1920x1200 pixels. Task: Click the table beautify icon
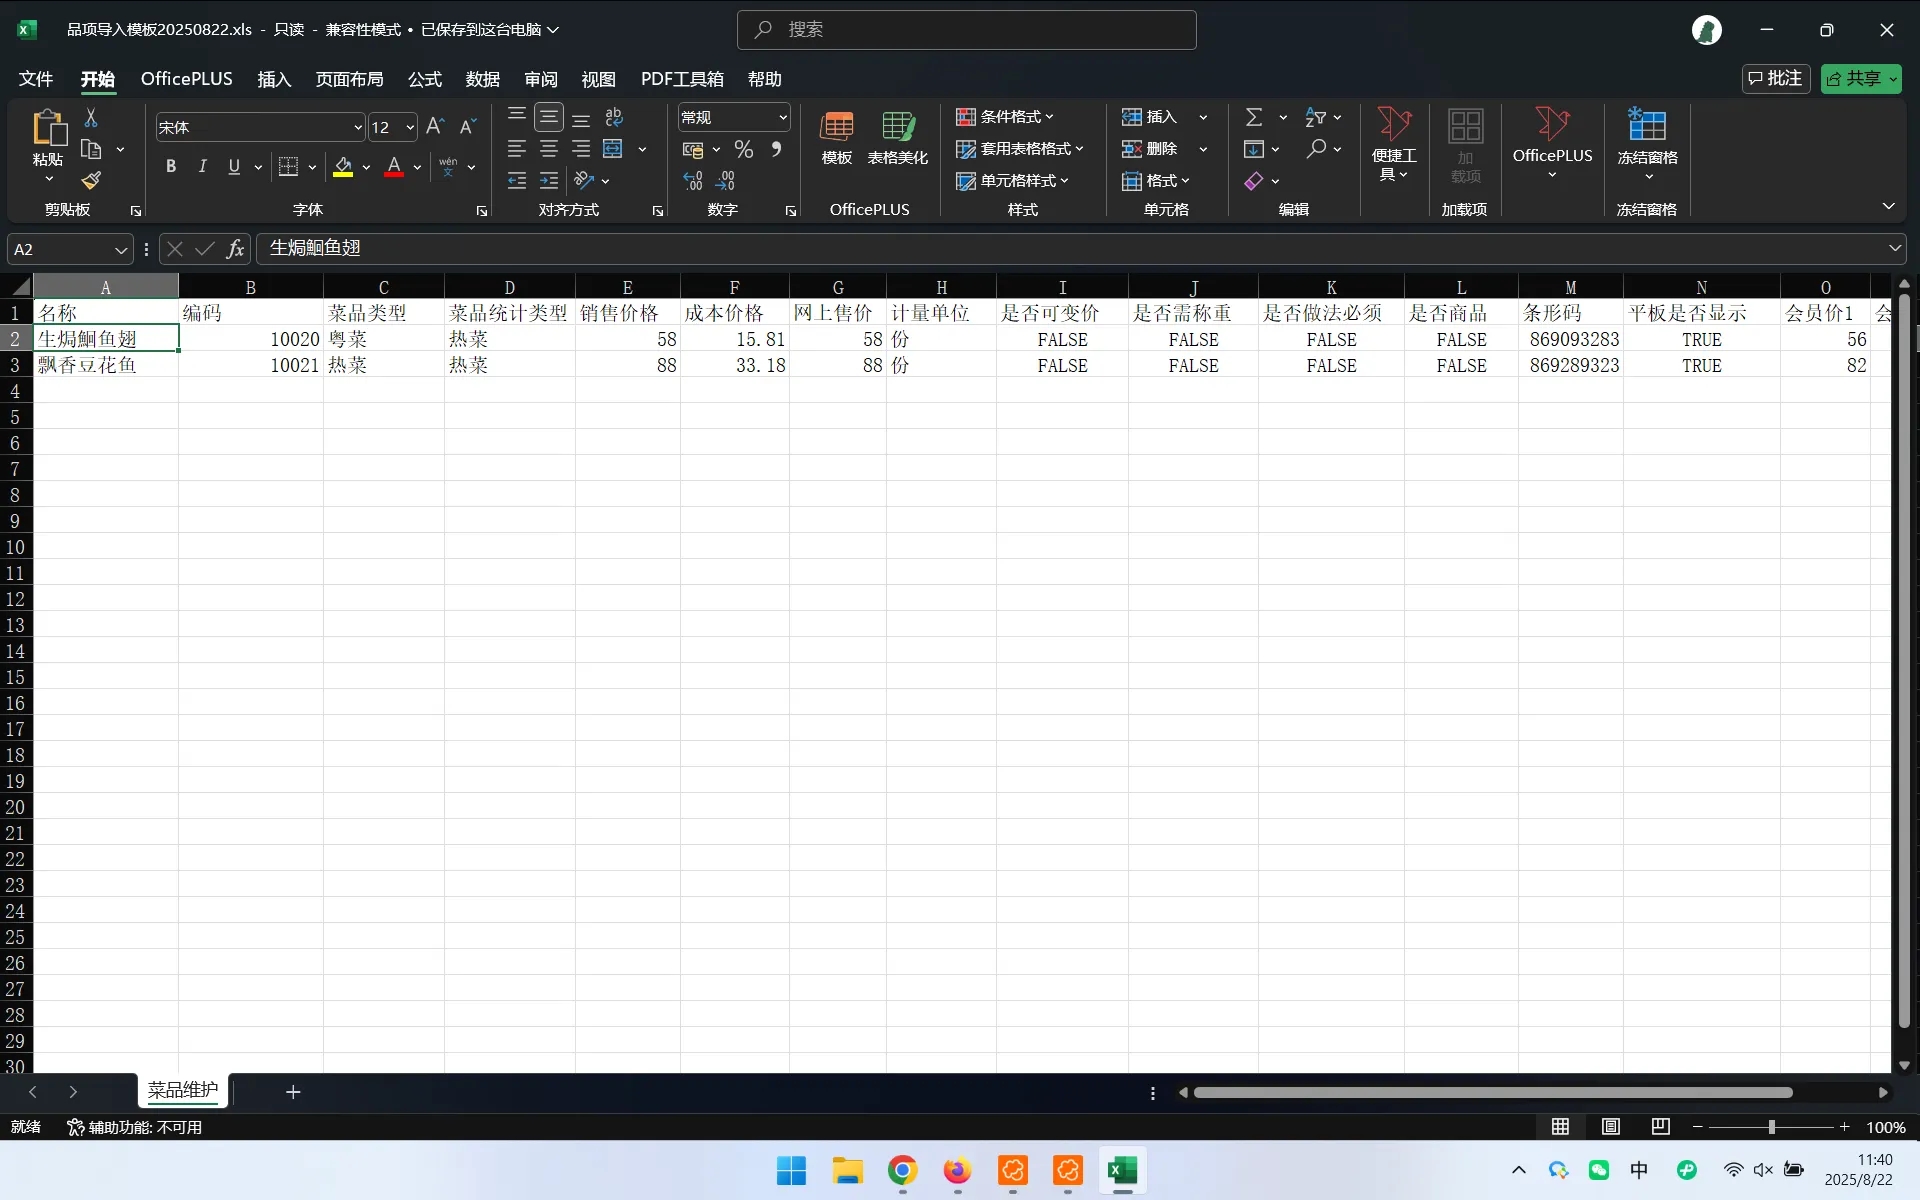click(x=897, y=127)
